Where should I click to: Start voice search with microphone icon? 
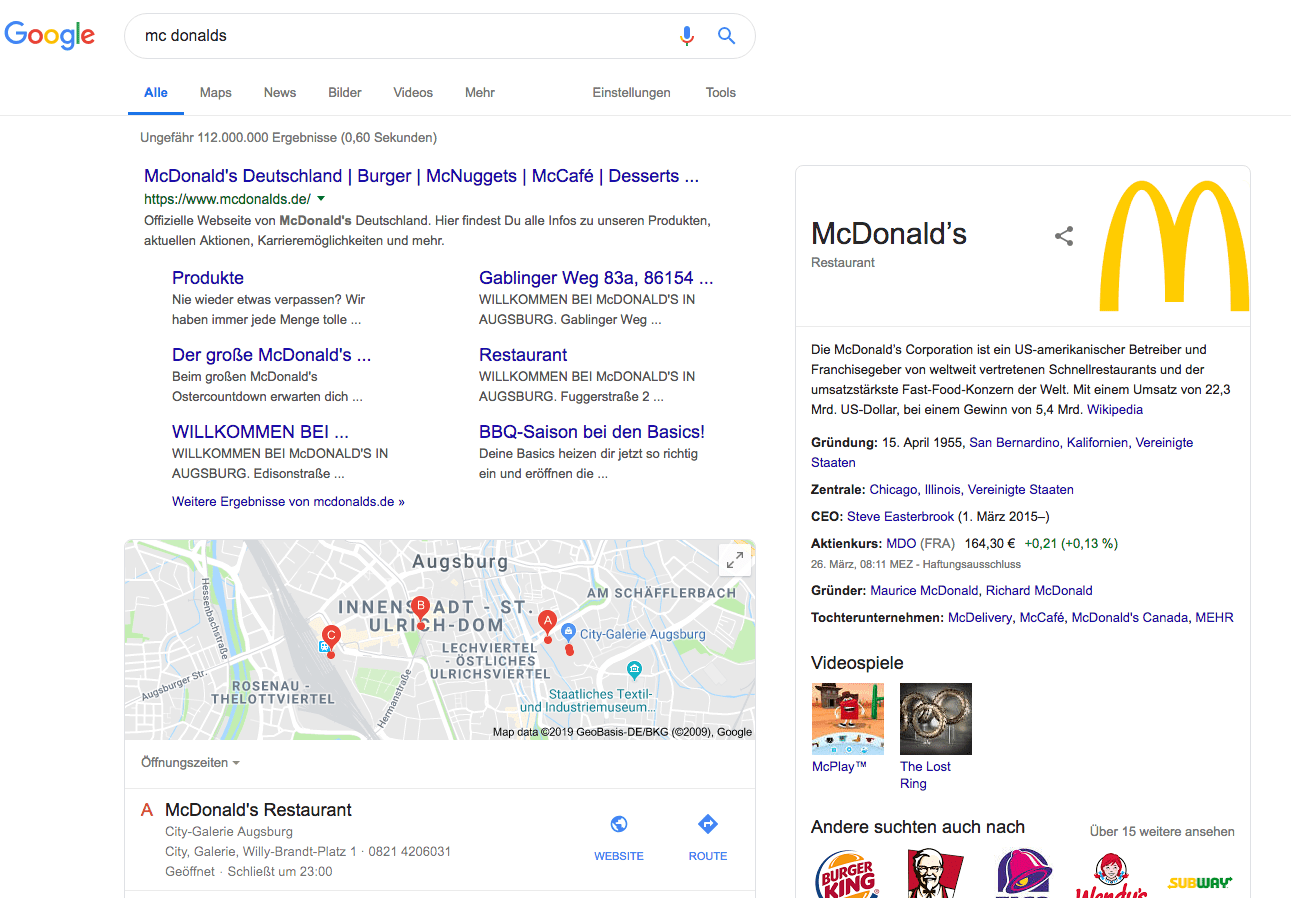pyautogui.click(x=686, y=36)
